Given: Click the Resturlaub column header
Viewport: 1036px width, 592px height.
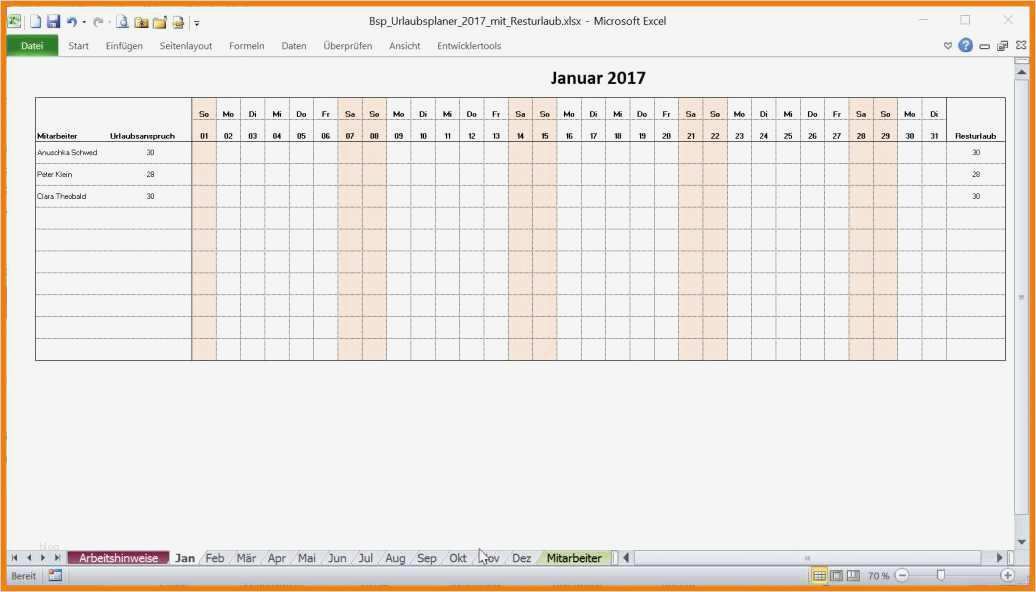Looking at the screenshot, I should [975, 136].
